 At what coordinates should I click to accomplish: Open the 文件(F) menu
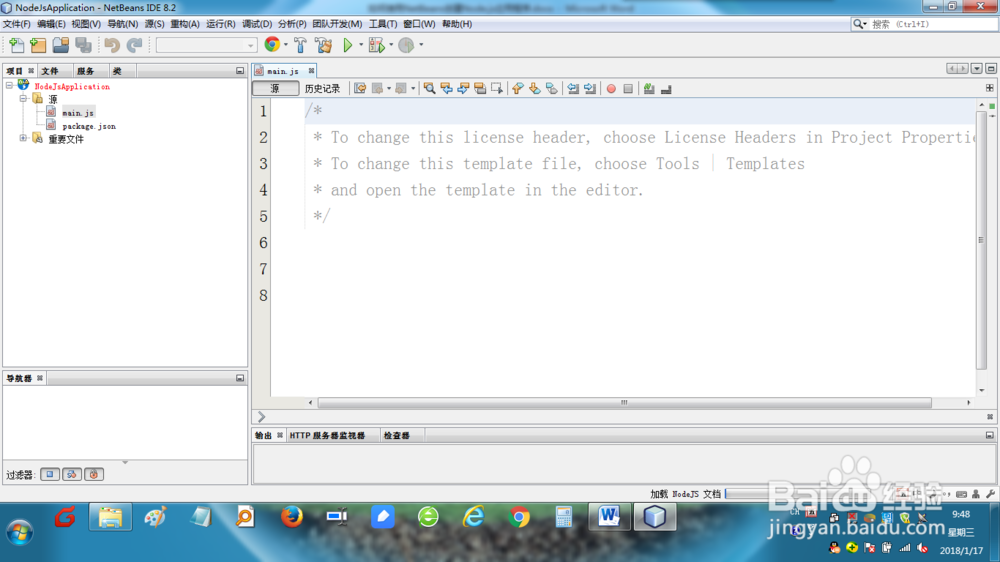coord(17,24)
